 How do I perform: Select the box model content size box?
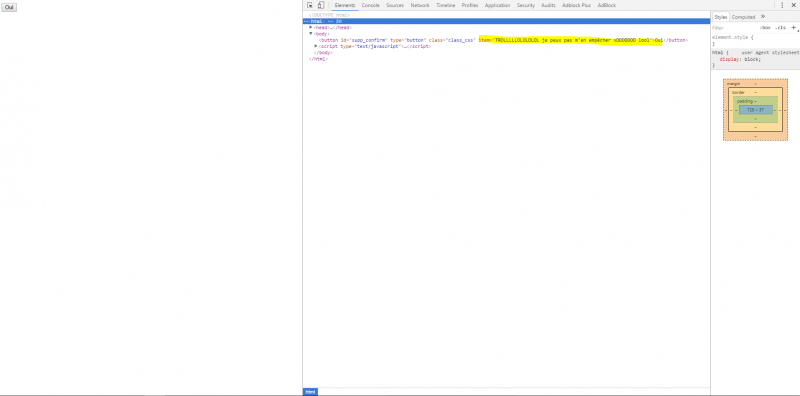(x=756, y=110)
